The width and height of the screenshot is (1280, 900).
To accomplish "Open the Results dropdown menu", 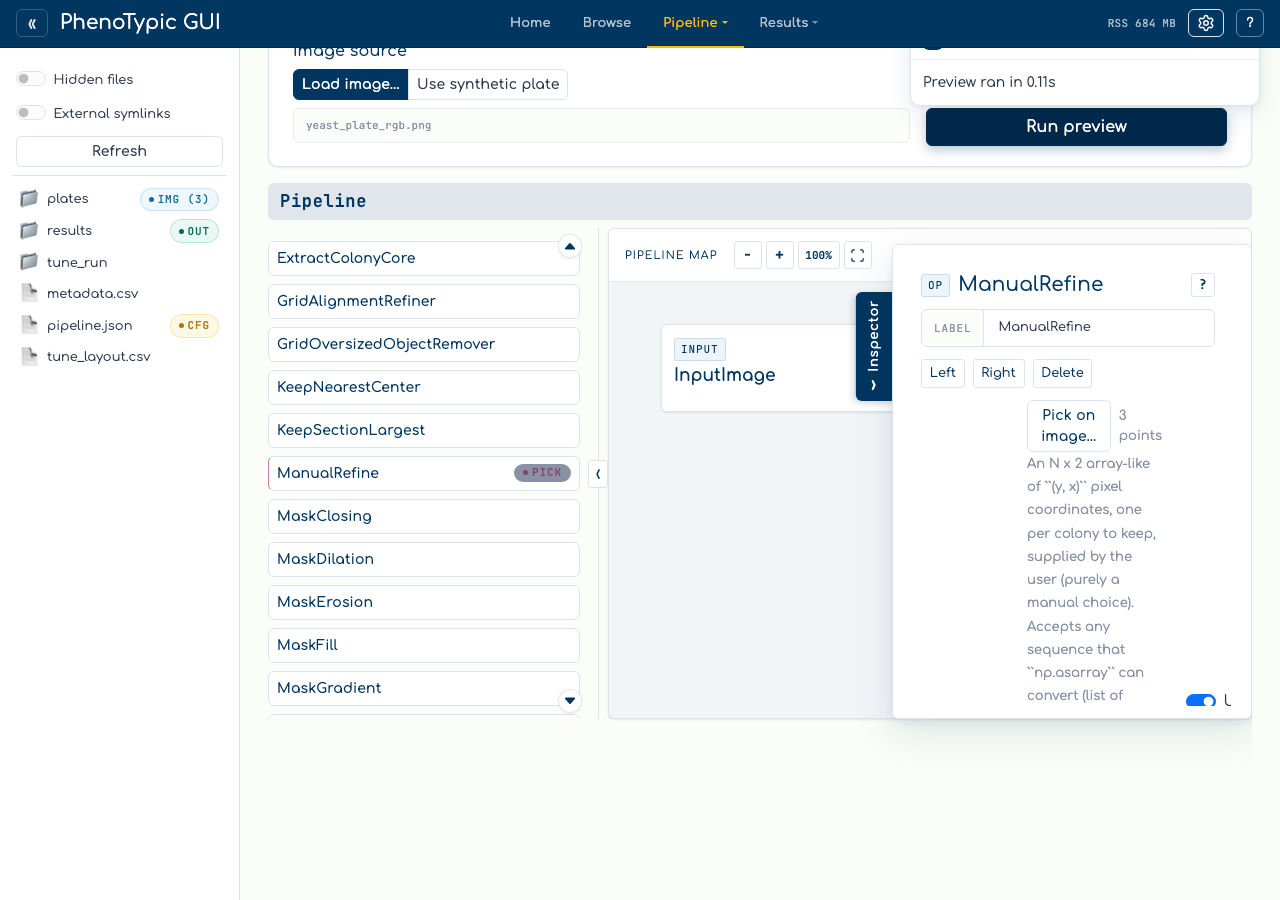I will point(788,23).
